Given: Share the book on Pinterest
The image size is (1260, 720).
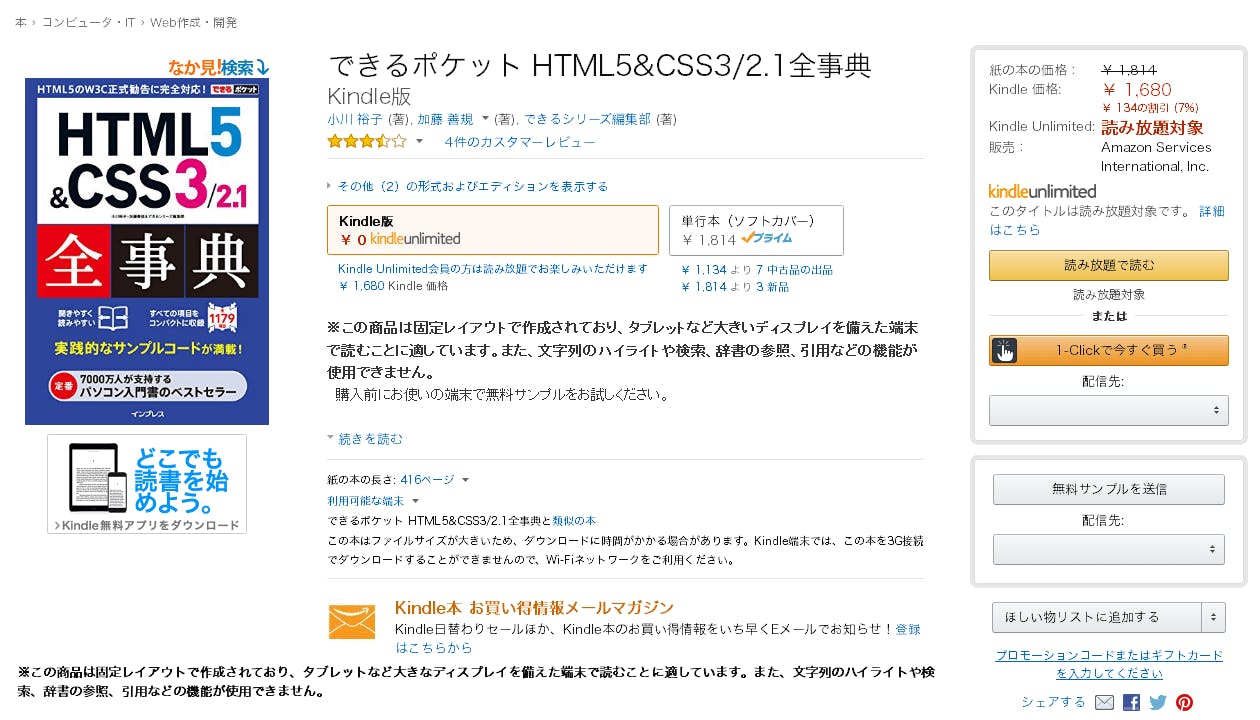Looking at the screenshot, I should pyautogui.click(x=1185, y=702).
